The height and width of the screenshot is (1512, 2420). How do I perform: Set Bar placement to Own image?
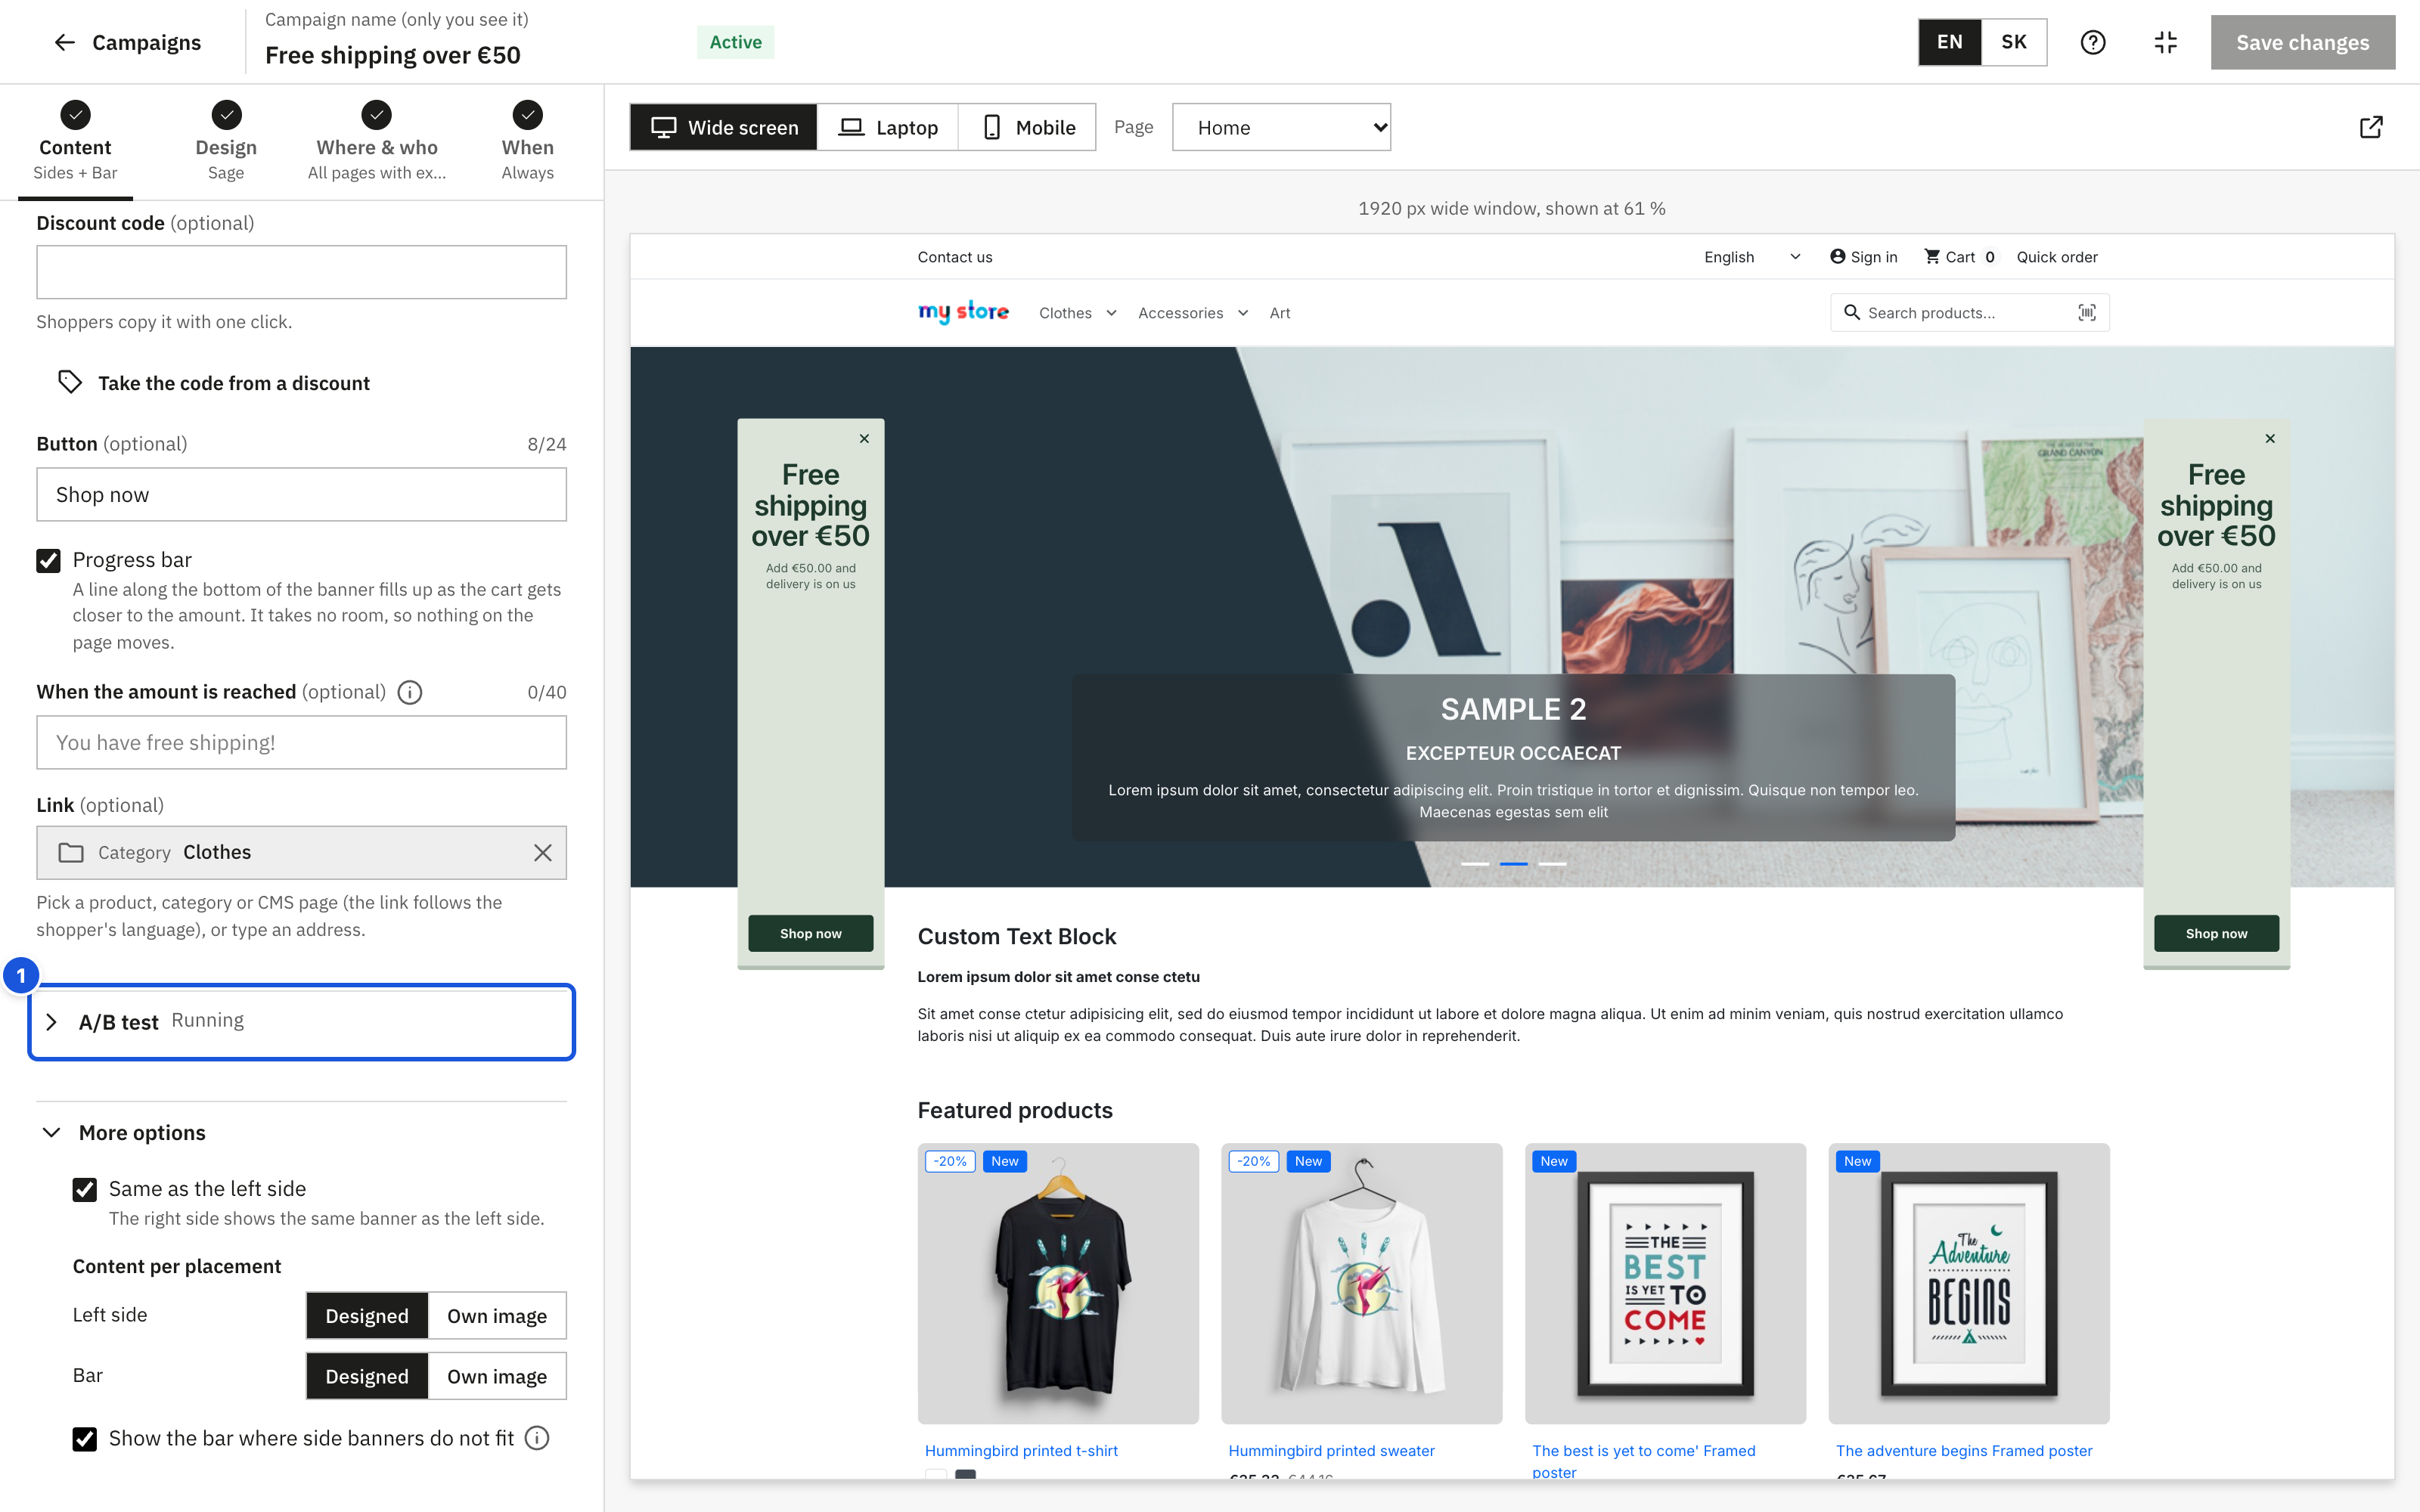pos(497,1376)
